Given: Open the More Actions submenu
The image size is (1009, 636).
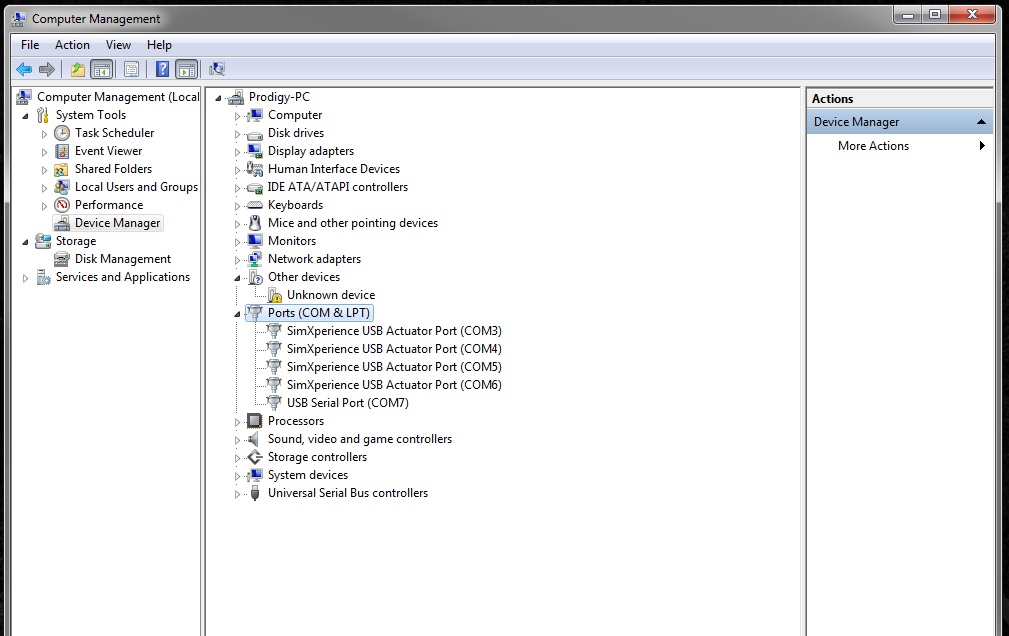Looking at the screenshot, I should coord(873,146).
